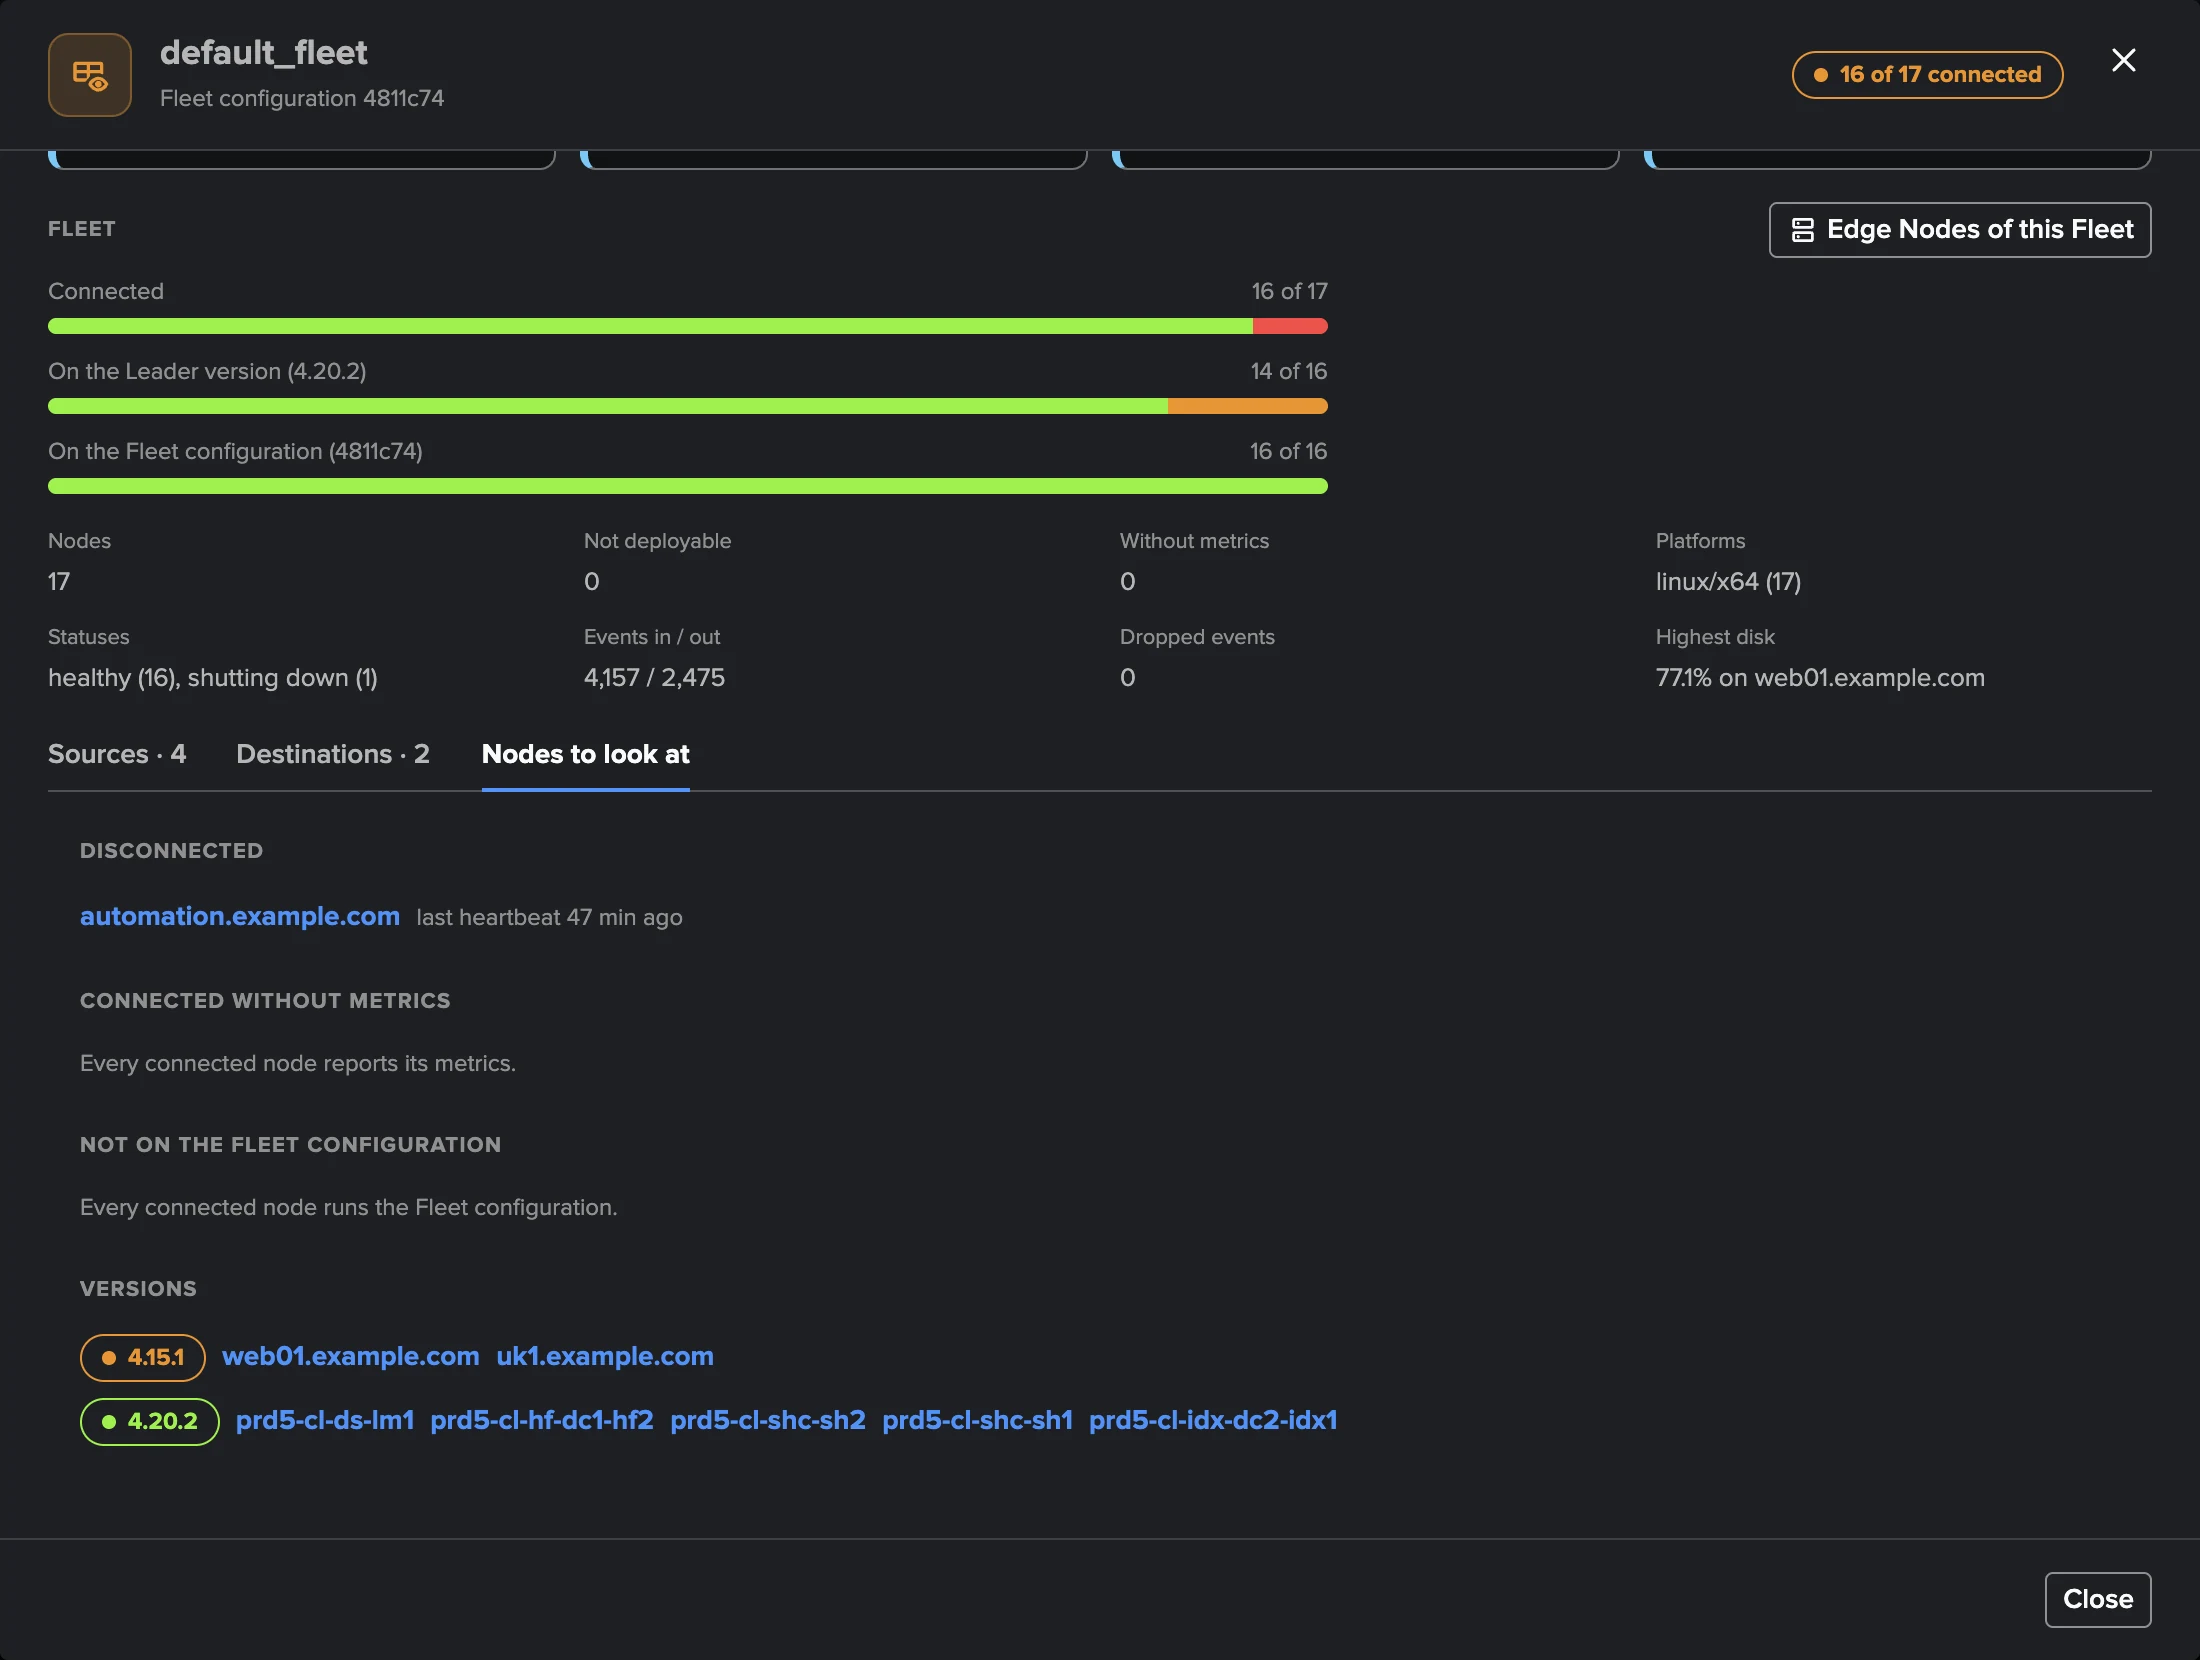Click the 4.15.1 version badge
Image resolution: width=2200 pixels, height=1660 pixels.
[x=143, y=1357]
